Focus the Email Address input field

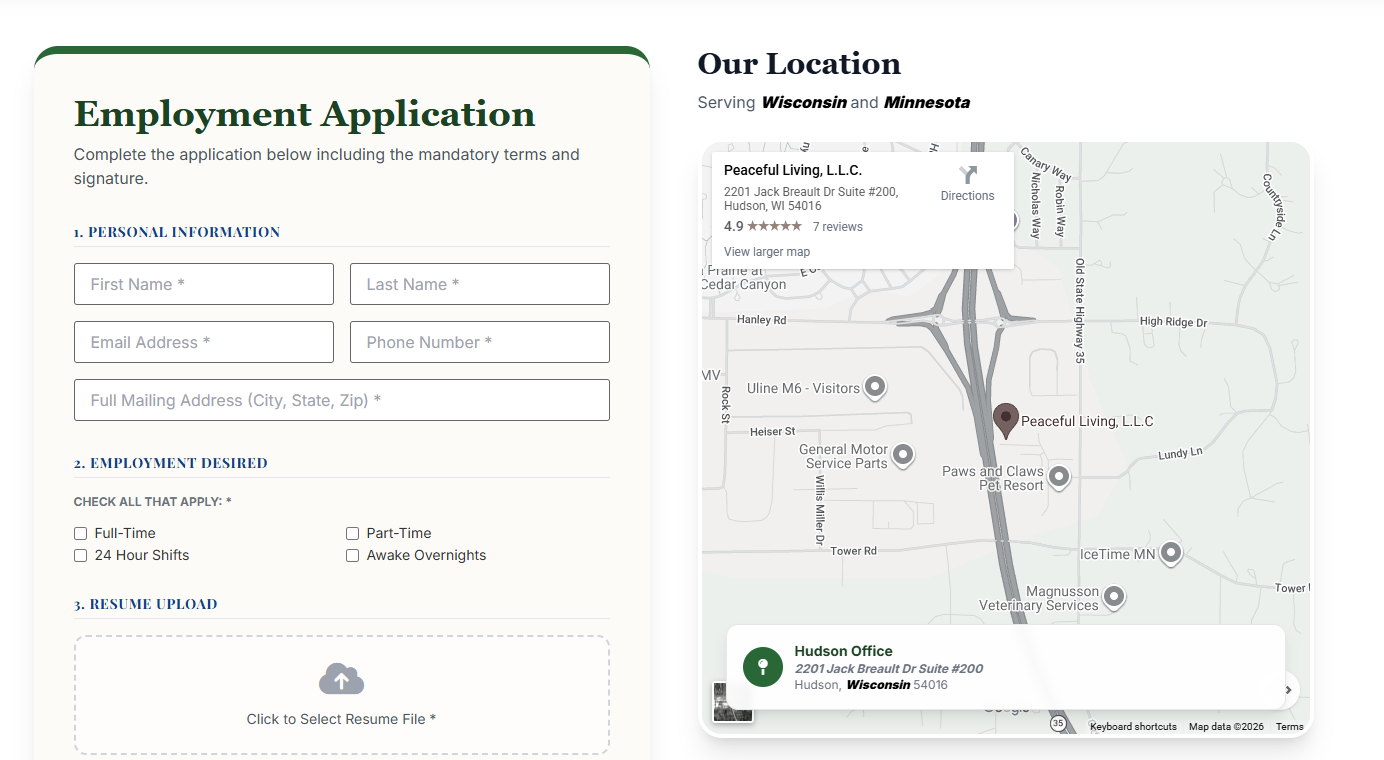pyautogui.click(x=204, y=342)
